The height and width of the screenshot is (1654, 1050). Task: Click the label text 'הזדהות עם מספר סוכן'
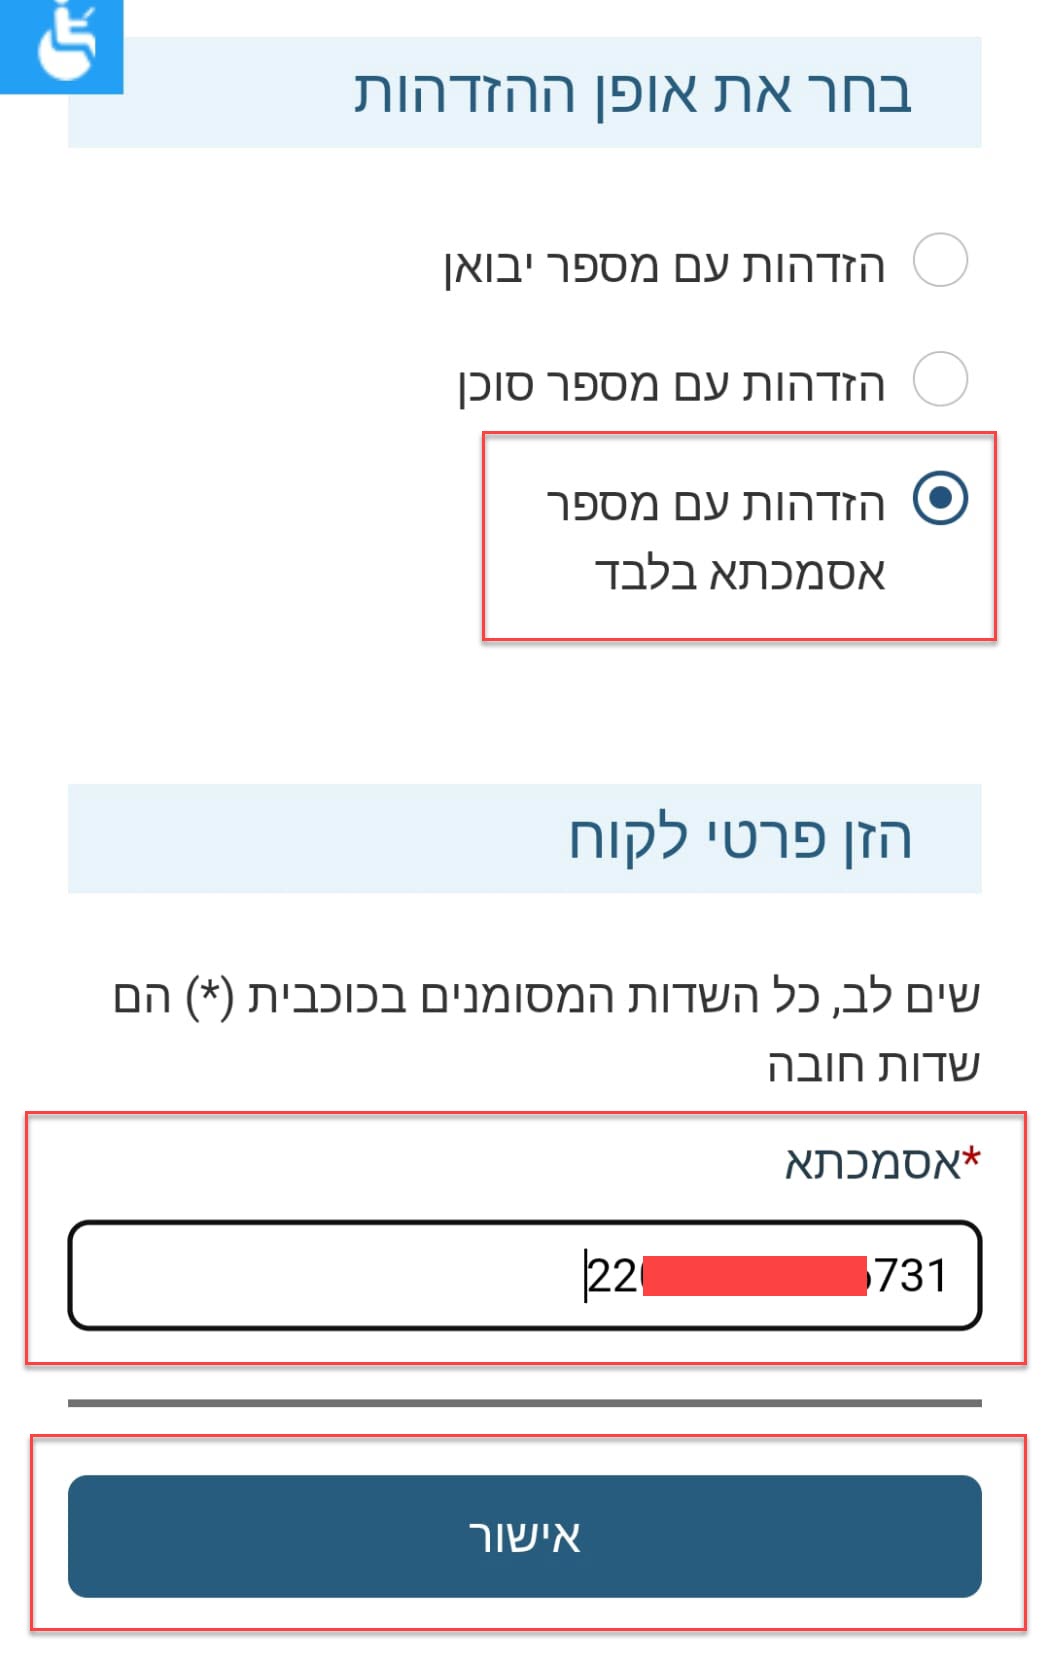(672, 385)
